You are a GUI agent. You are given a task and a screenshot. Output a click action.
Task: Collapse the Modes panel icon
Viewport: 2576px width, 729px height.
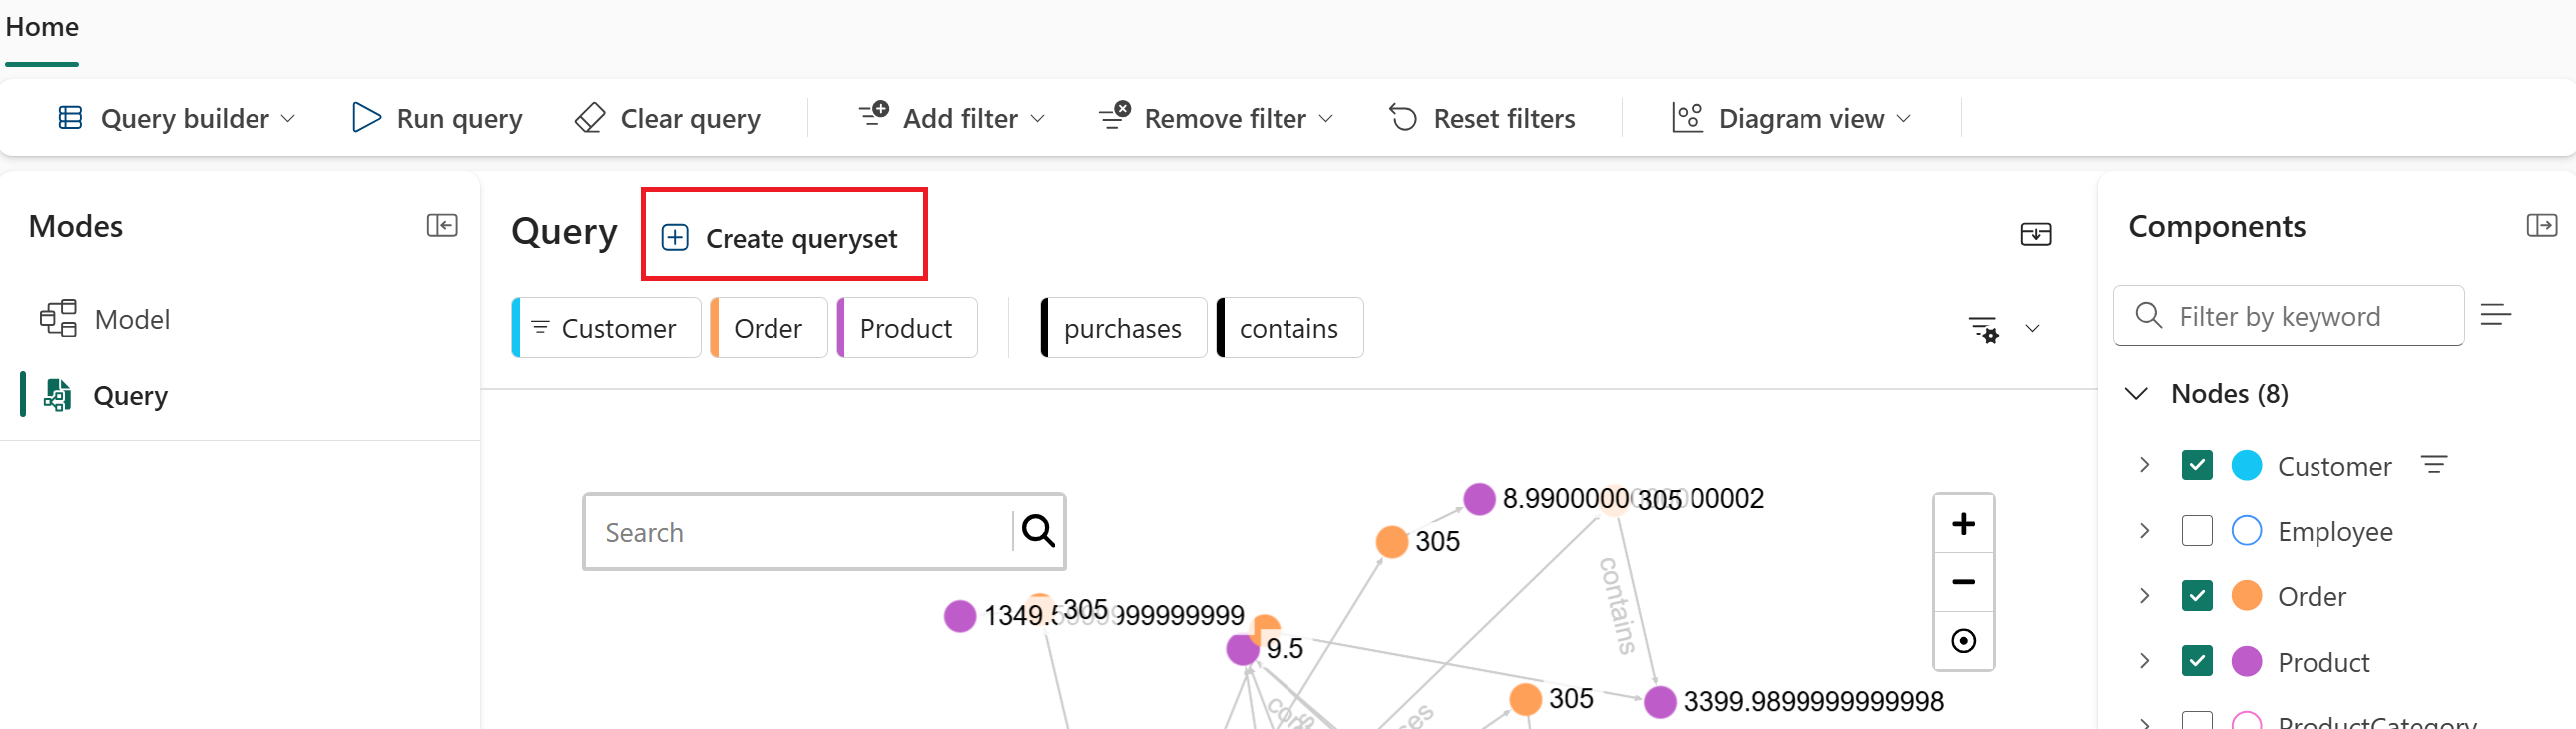[442, 225]
